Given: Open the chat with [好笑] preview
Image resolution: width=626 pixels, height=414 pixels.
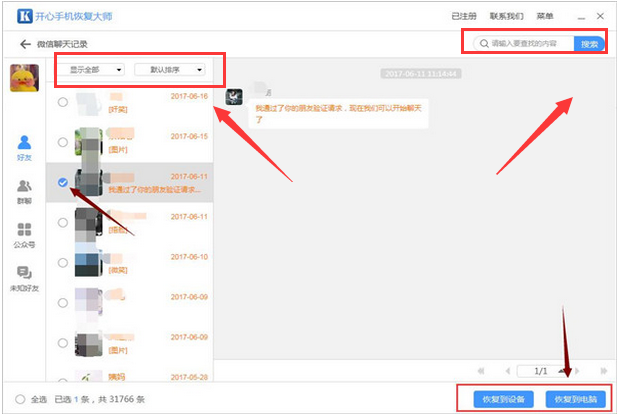Looking at the screenshot, I should [130, 102].
